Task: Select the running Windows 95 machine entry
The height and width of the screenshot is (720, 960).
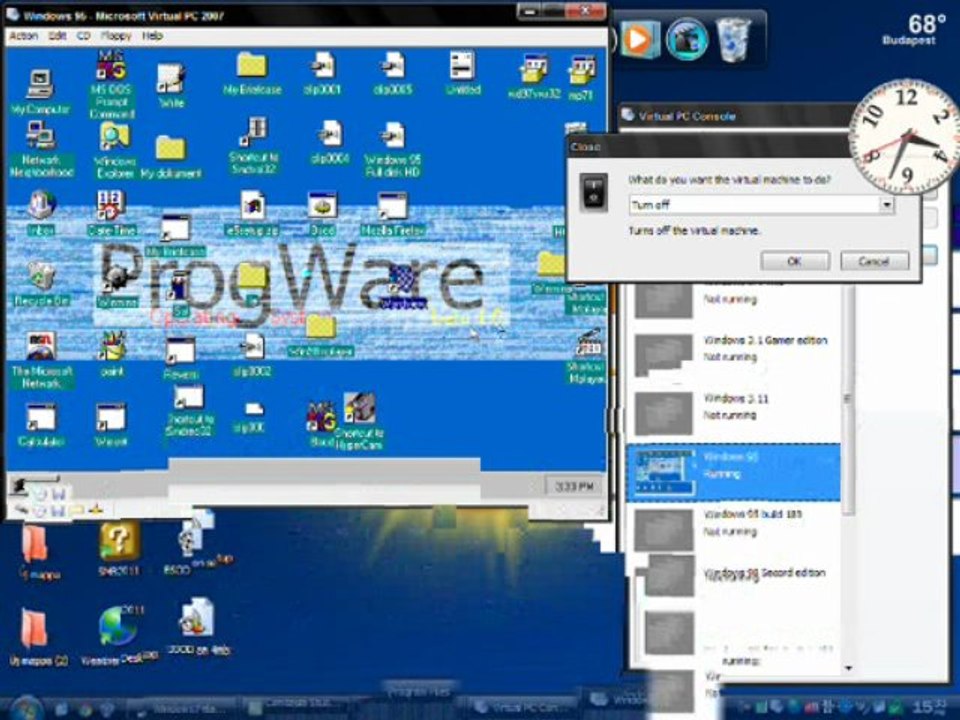Action: (x=735, y=471)
